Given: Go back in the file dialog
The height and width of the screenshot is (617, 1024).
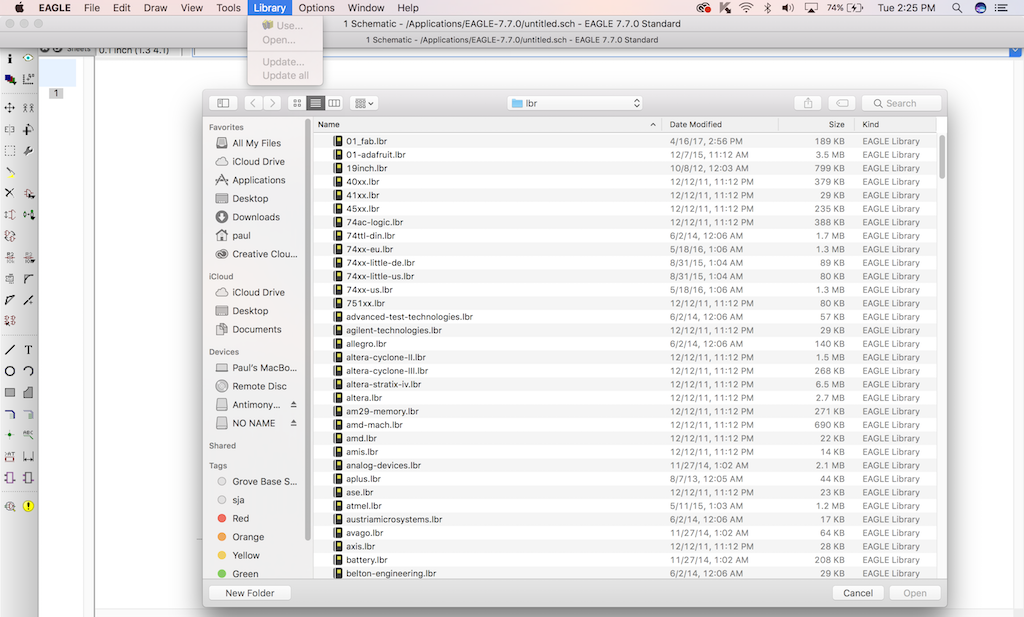Looking at the screenshot, I should [253, 103].
